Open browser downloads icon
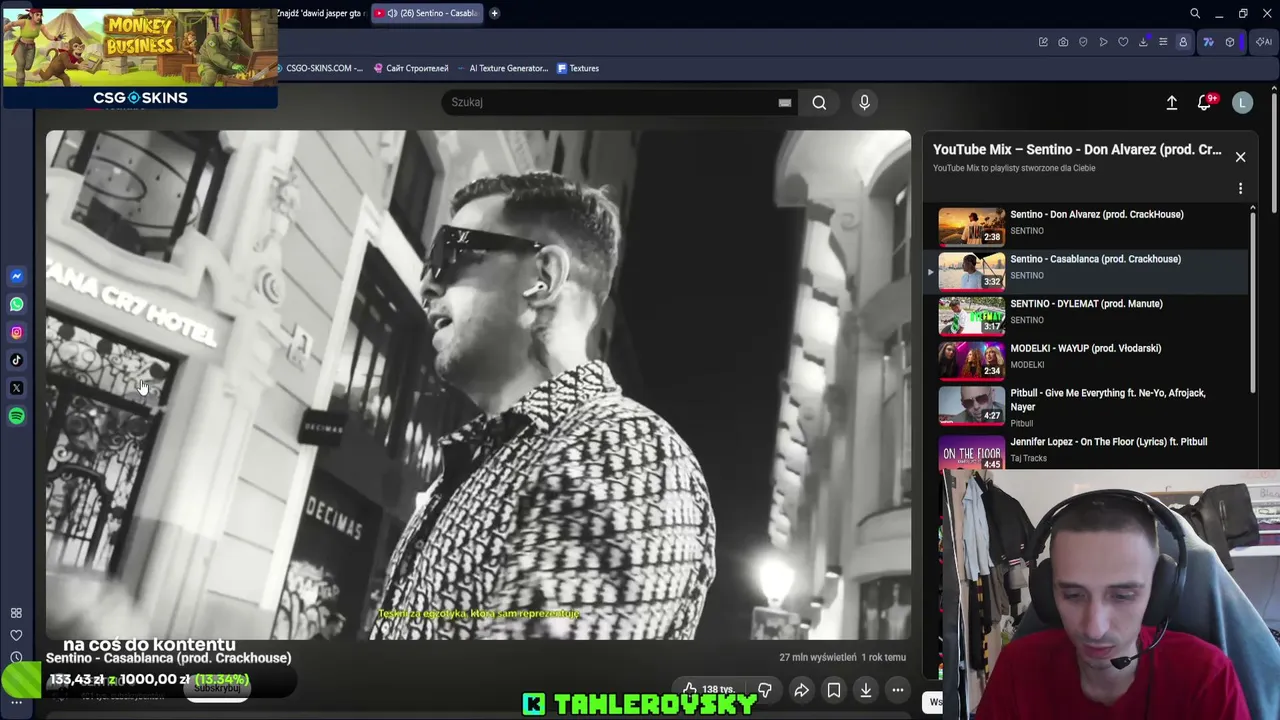The image size is (1280, 720). [x=1143, y=42]
